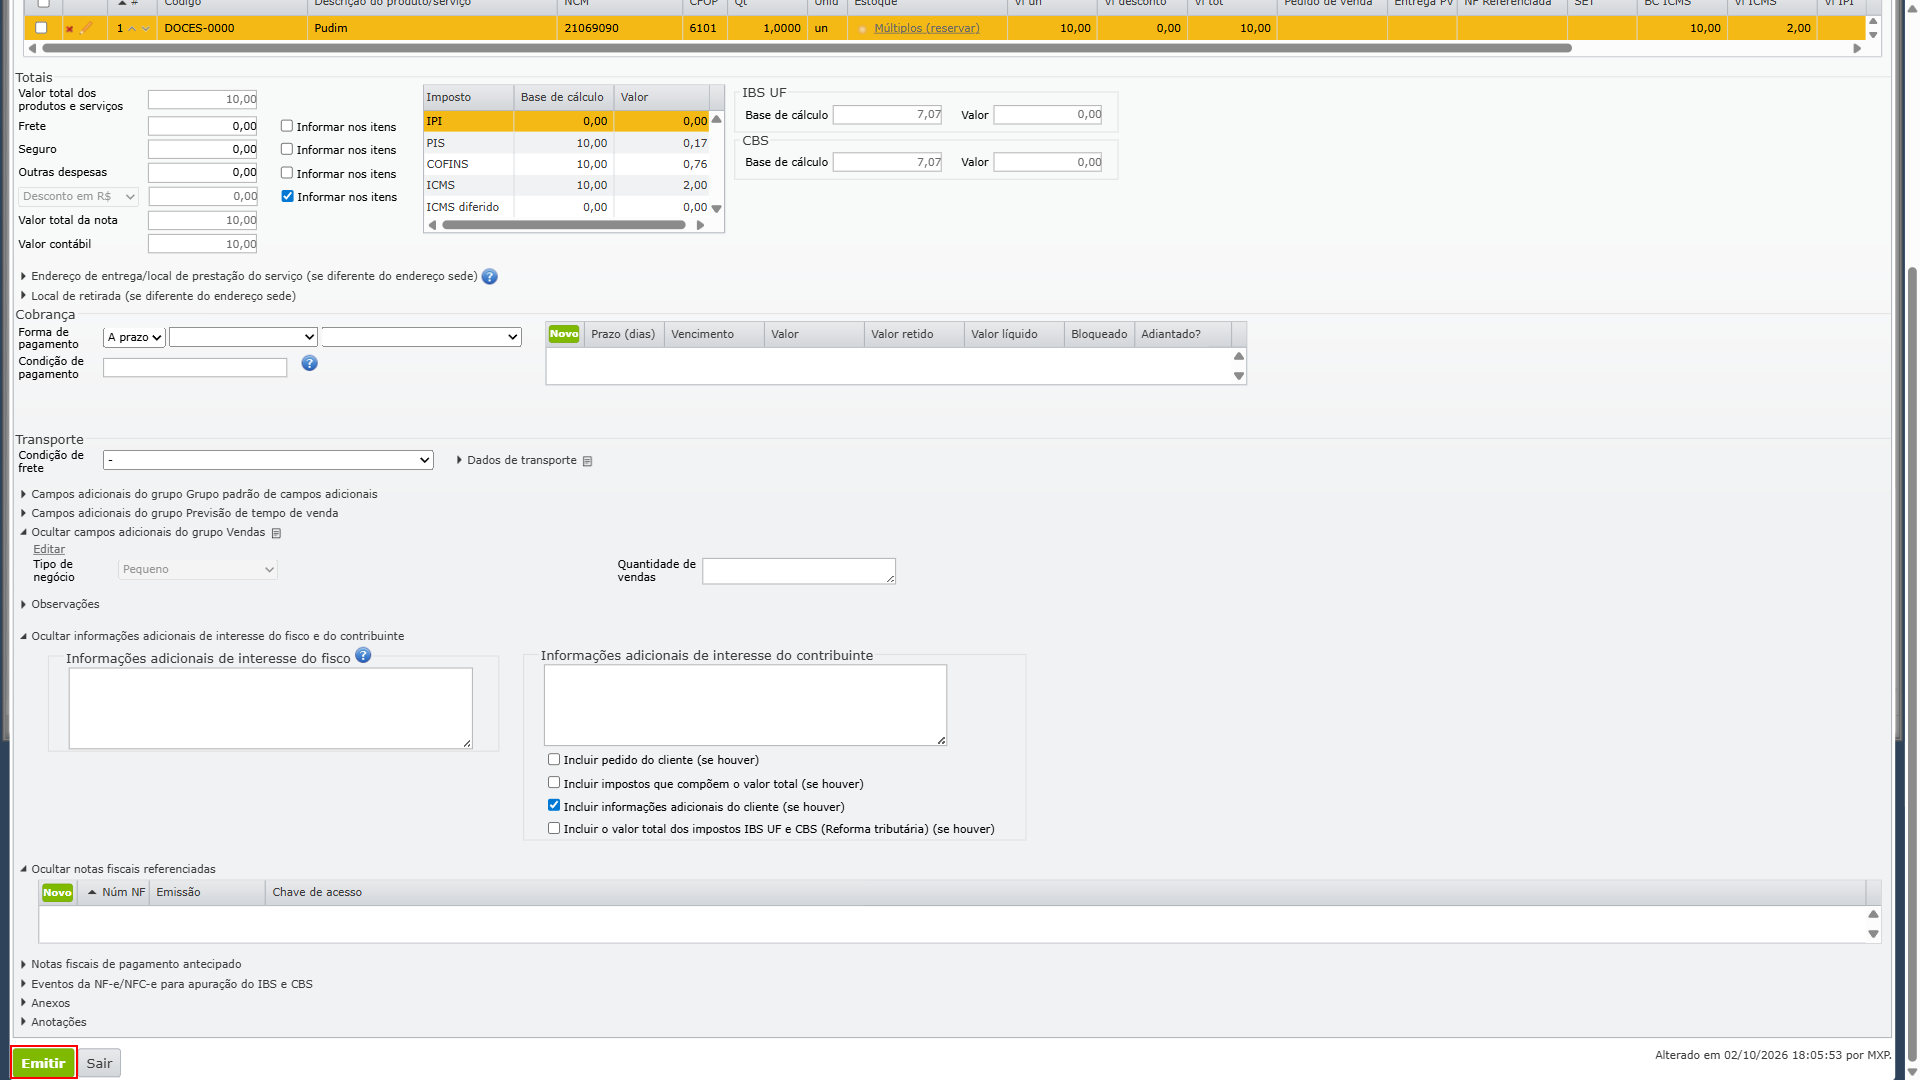Open the A prazo payment form dropdown
This screenshot has width=1920, height=1080.
134,338
